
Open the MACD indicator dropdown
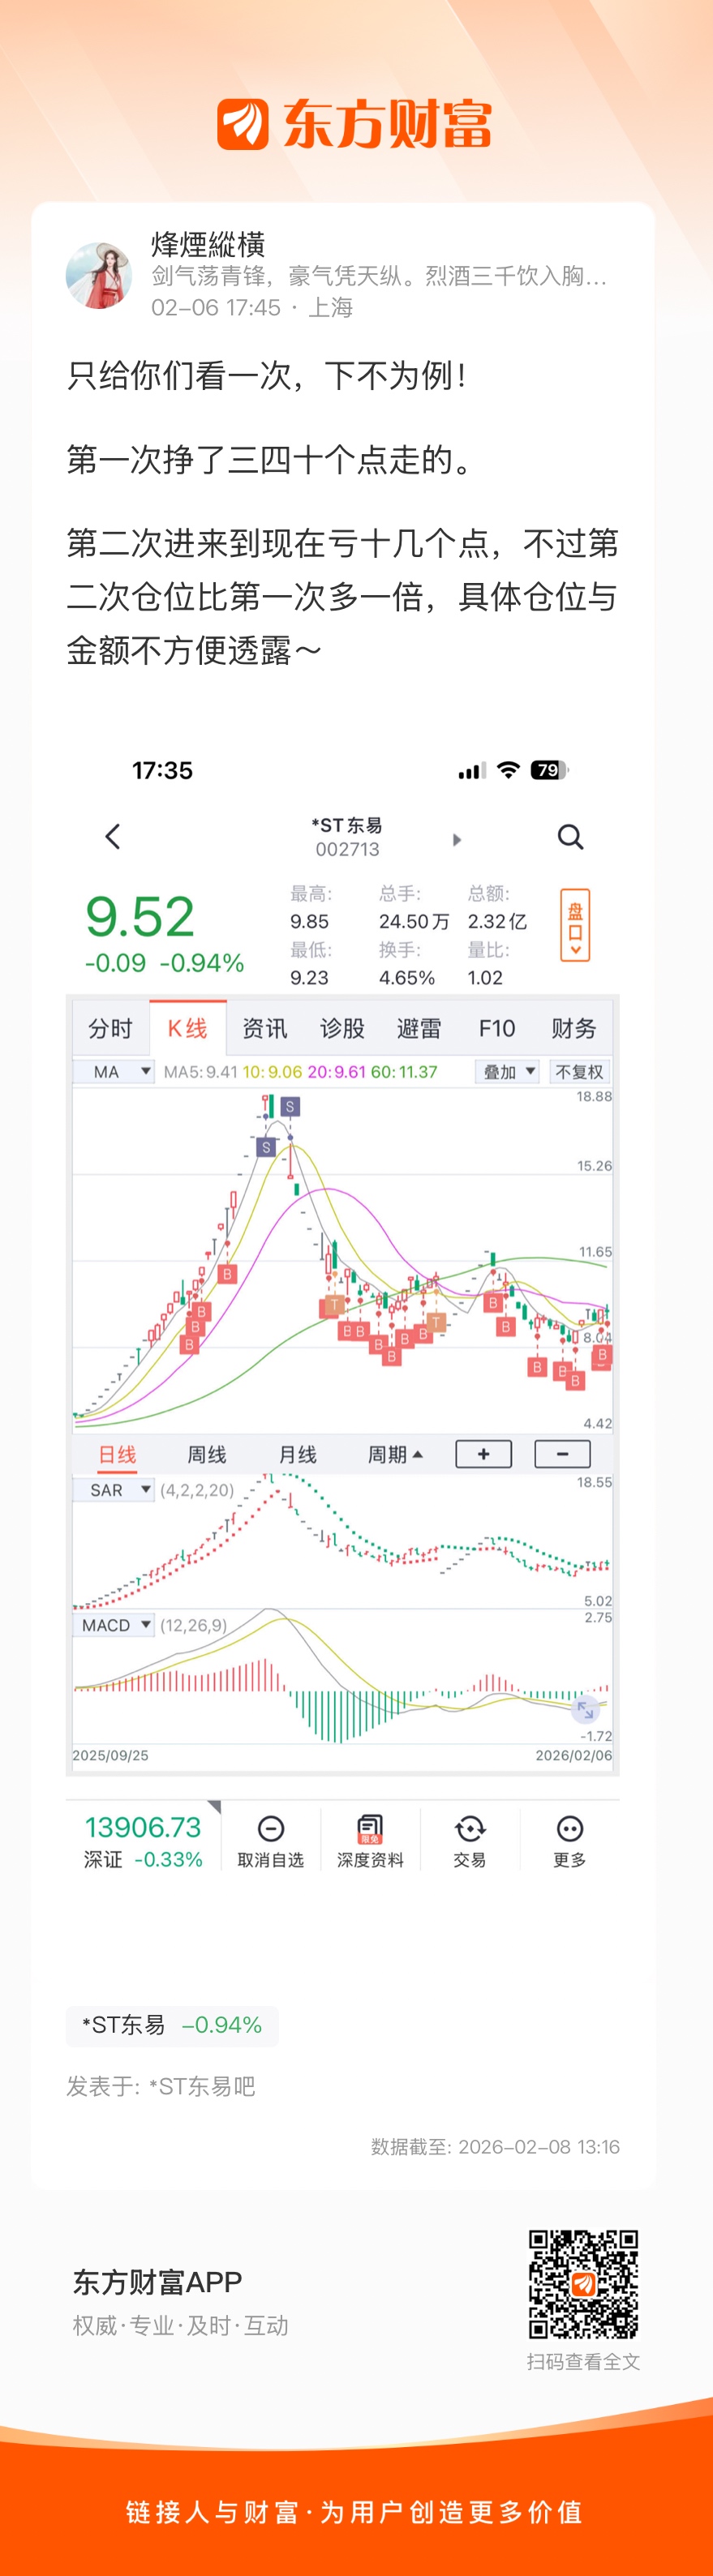114,1625
